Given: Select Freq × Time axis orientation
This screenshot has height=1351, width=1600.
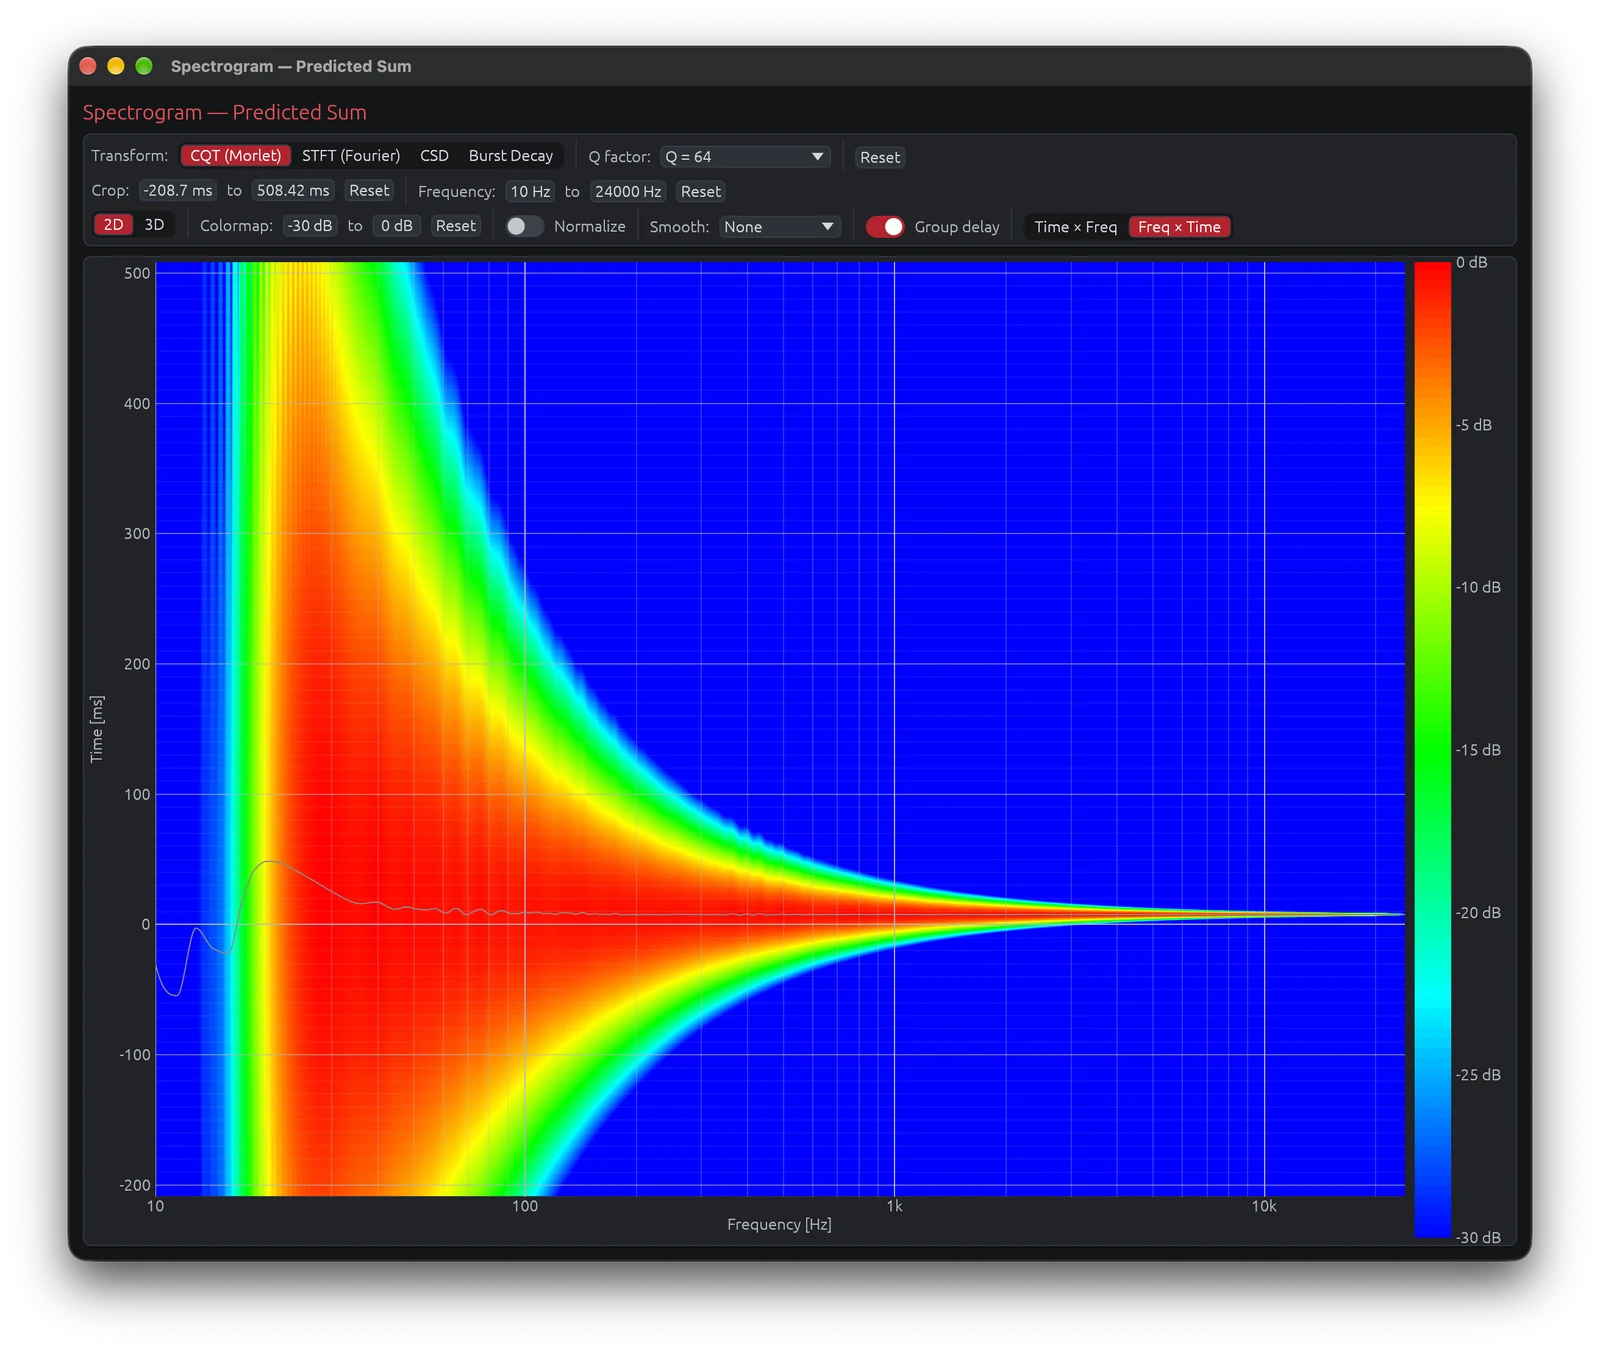Looking at the screenshot, I should point(1179,227).
